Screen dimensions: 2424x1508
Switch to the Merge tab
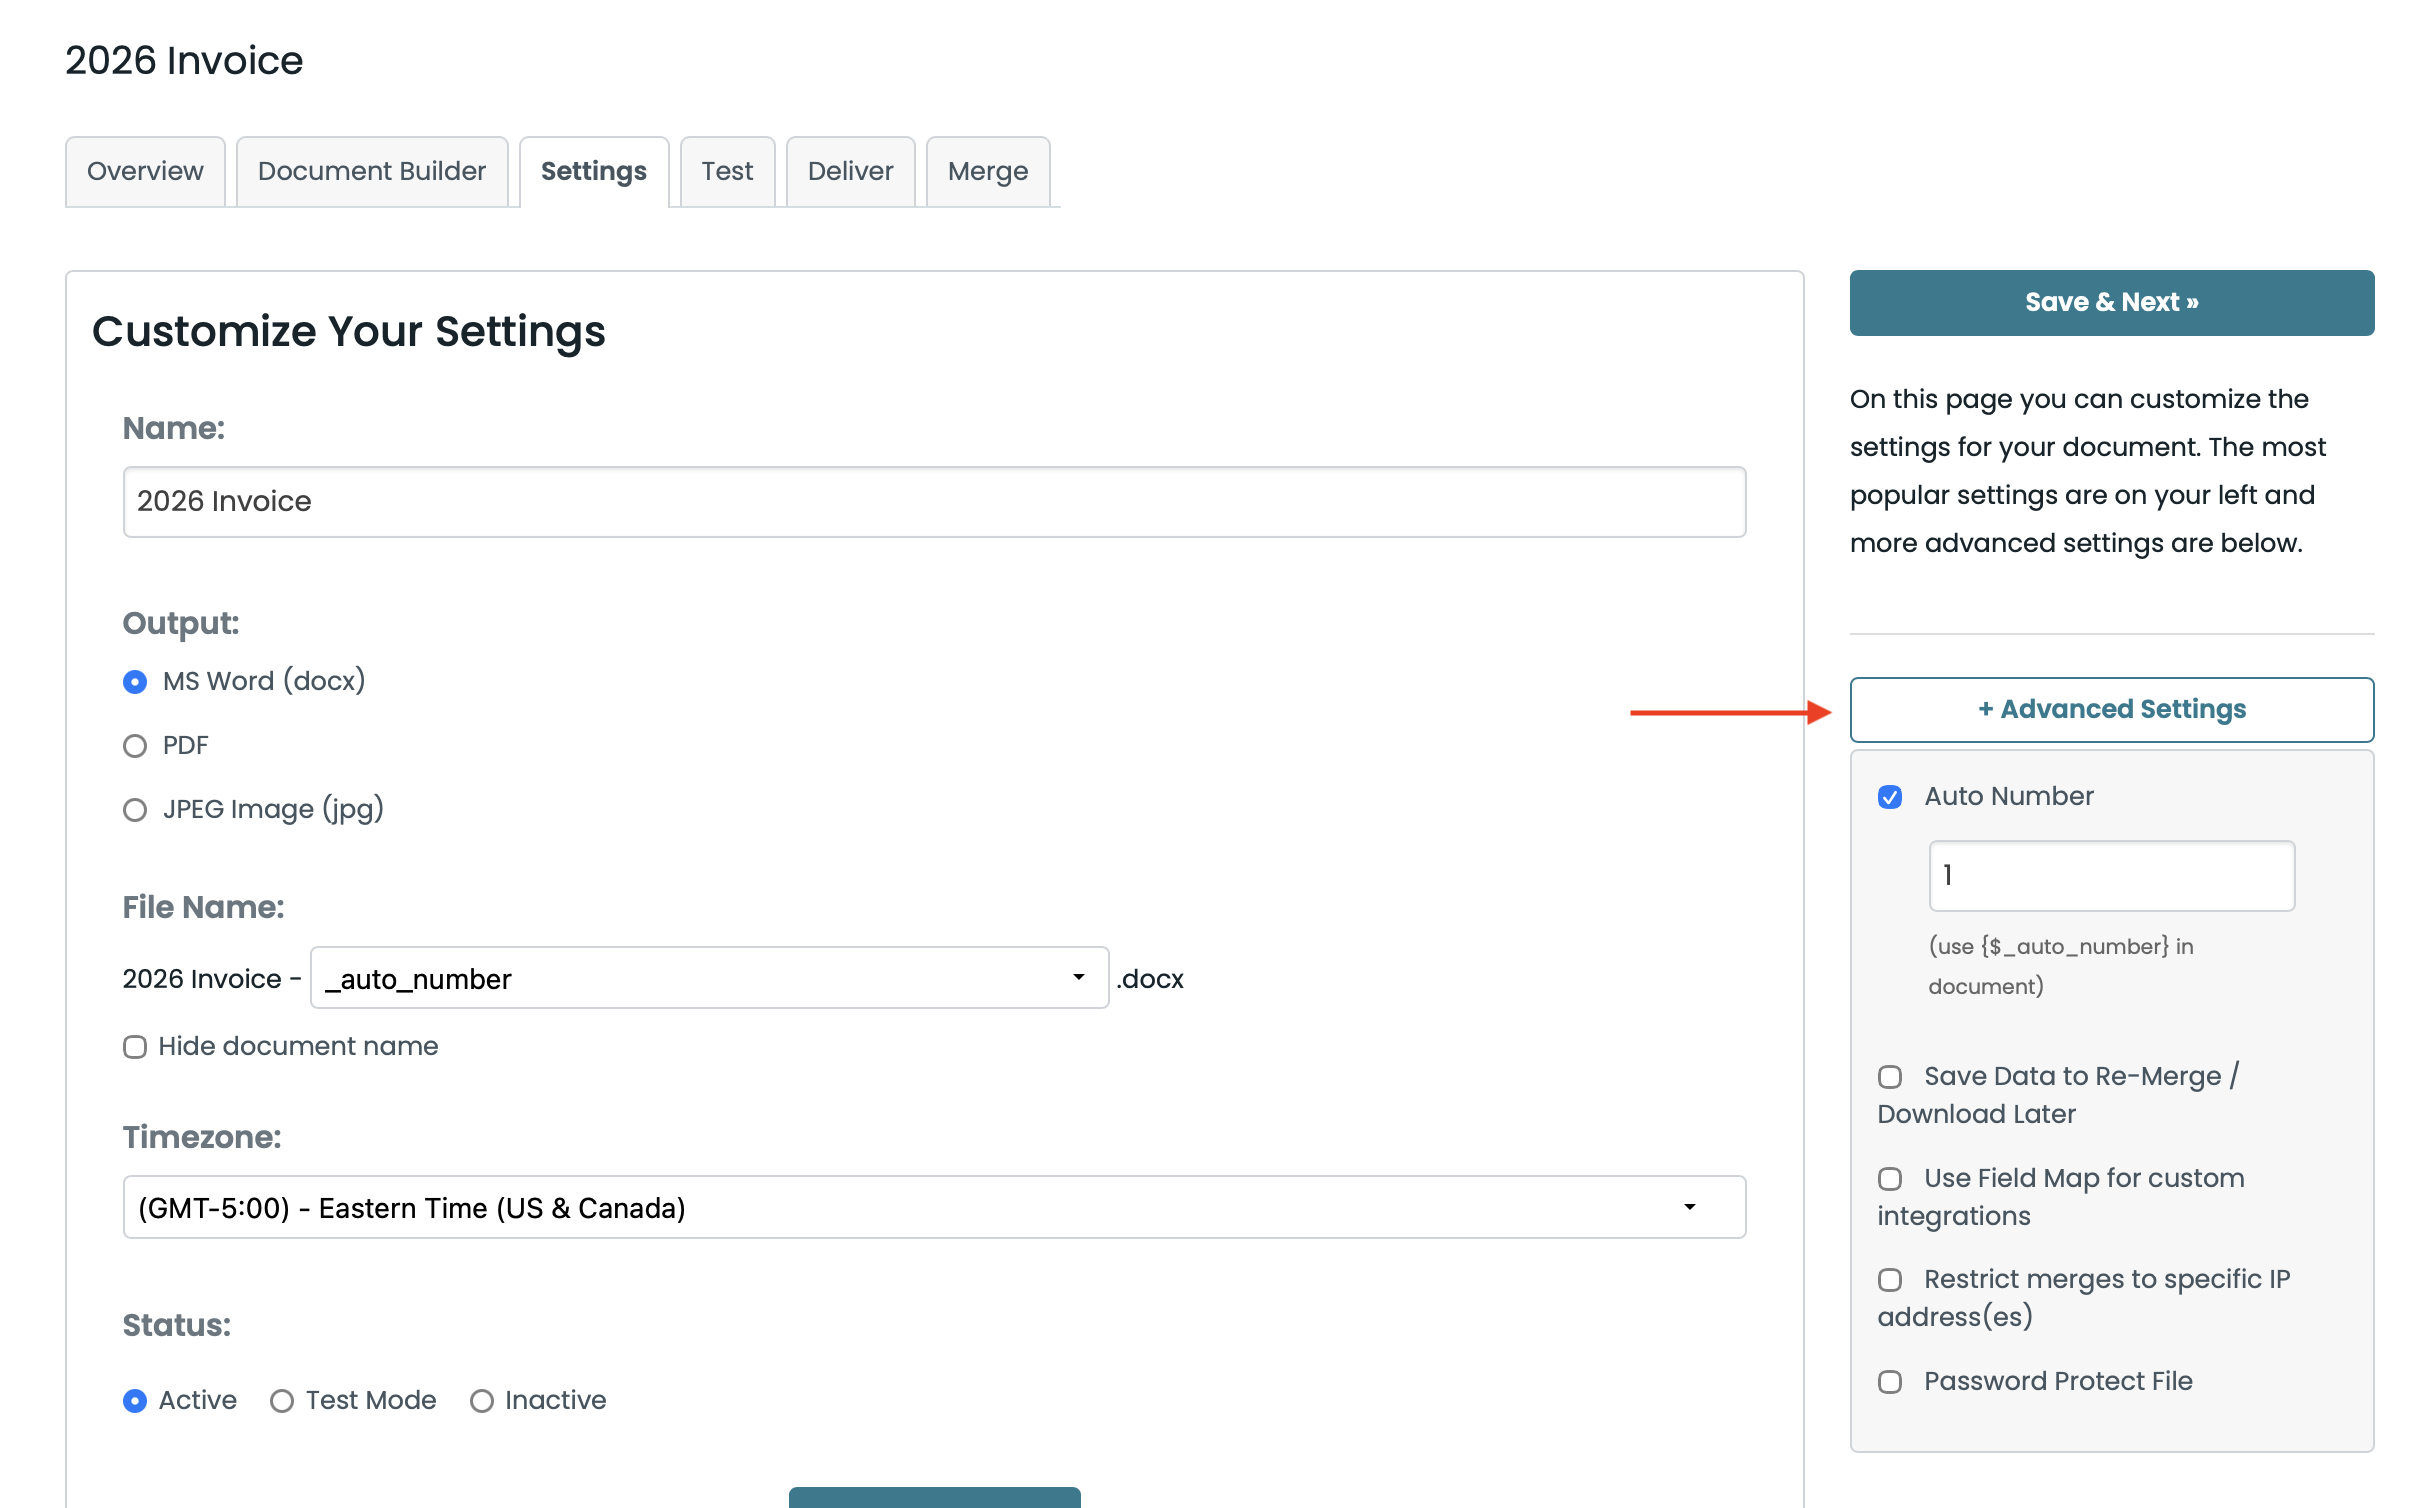987,171
